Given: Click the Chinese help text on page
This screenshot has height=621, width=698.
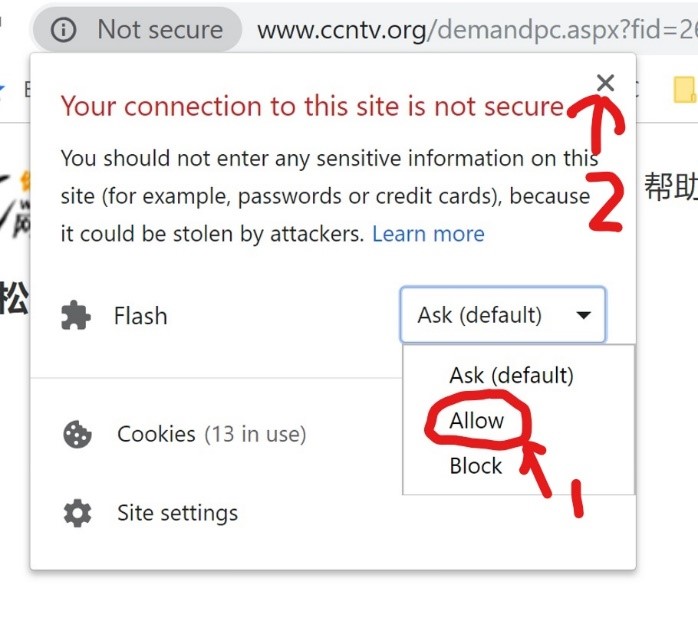Looking at the screenshot, I should tap(671, 186).
